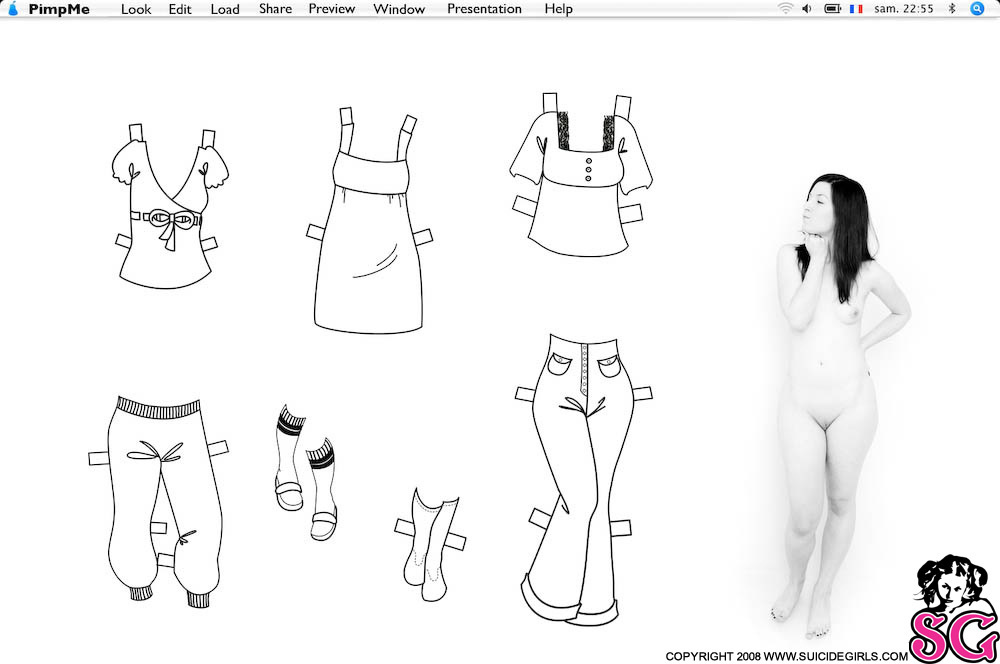Click the WWW.SUICIDEGIRLS.COM copyright text

point(835,656)
